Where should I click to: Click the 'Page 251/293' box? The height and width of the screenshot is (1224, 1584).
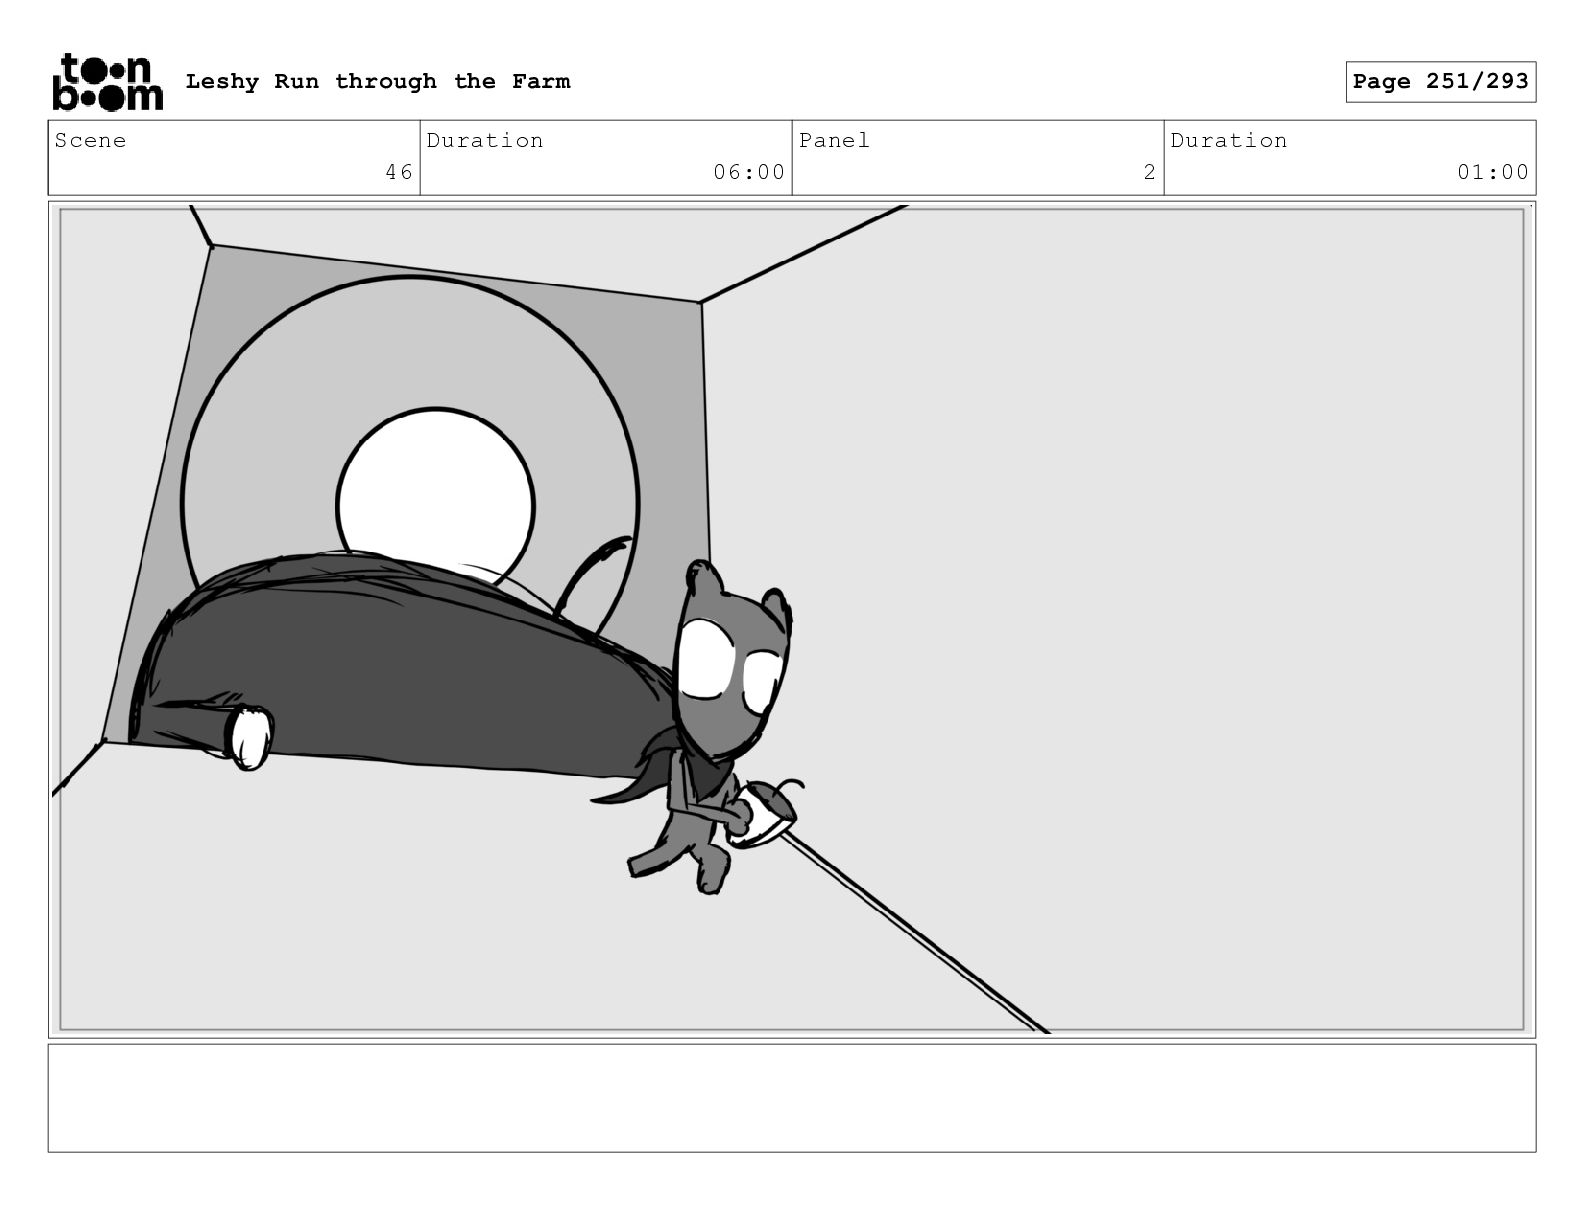tap(1439, 82)
